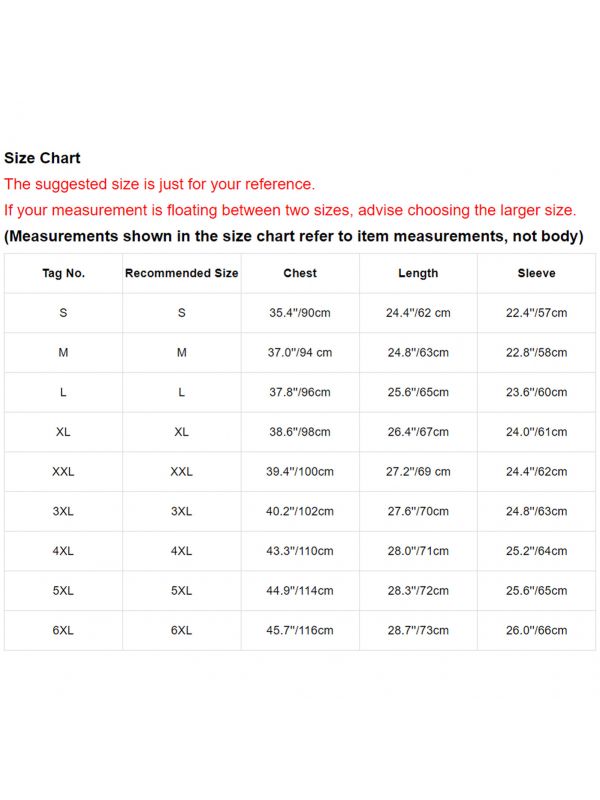Select the 3XL chest value 40.2"/102cm
The height and width of the screenshot is (800, 600).
tap(300, 511)
